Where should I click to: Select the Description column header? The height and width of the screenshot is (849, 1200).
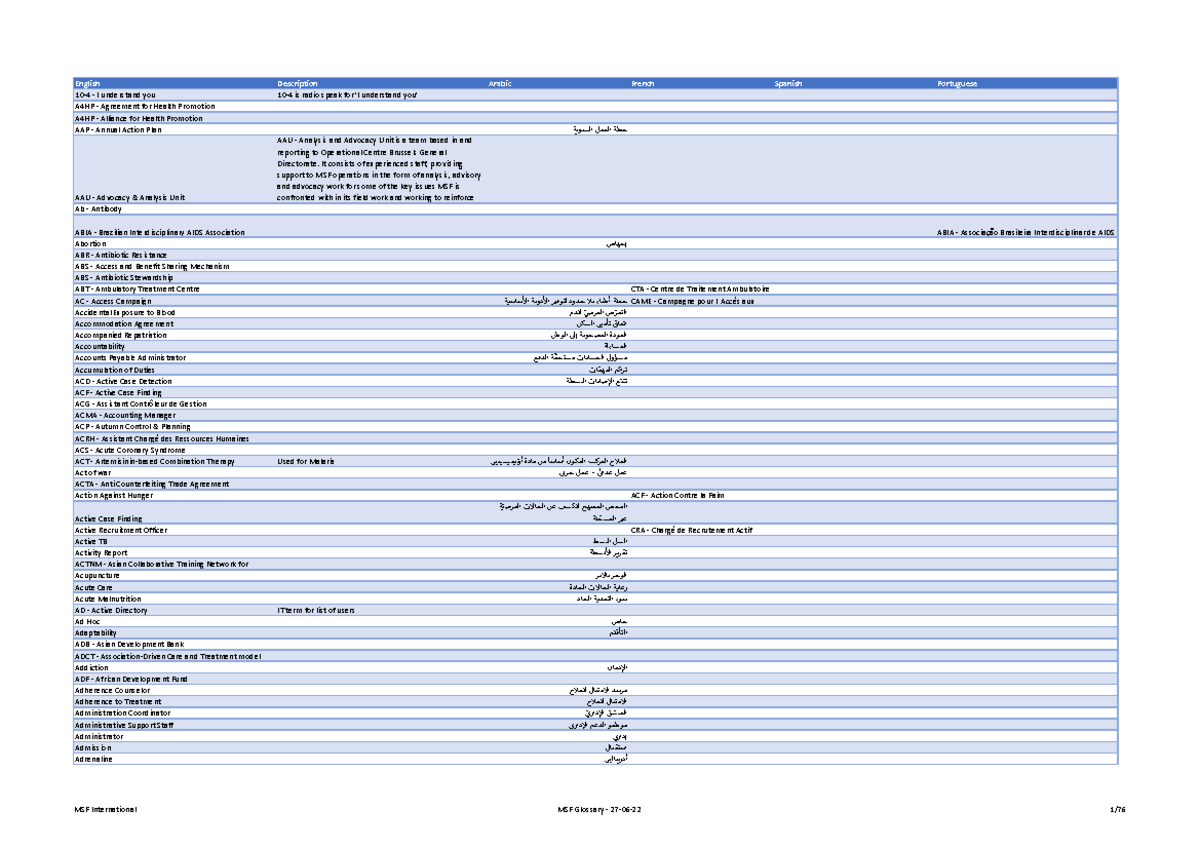click(298, 84)
